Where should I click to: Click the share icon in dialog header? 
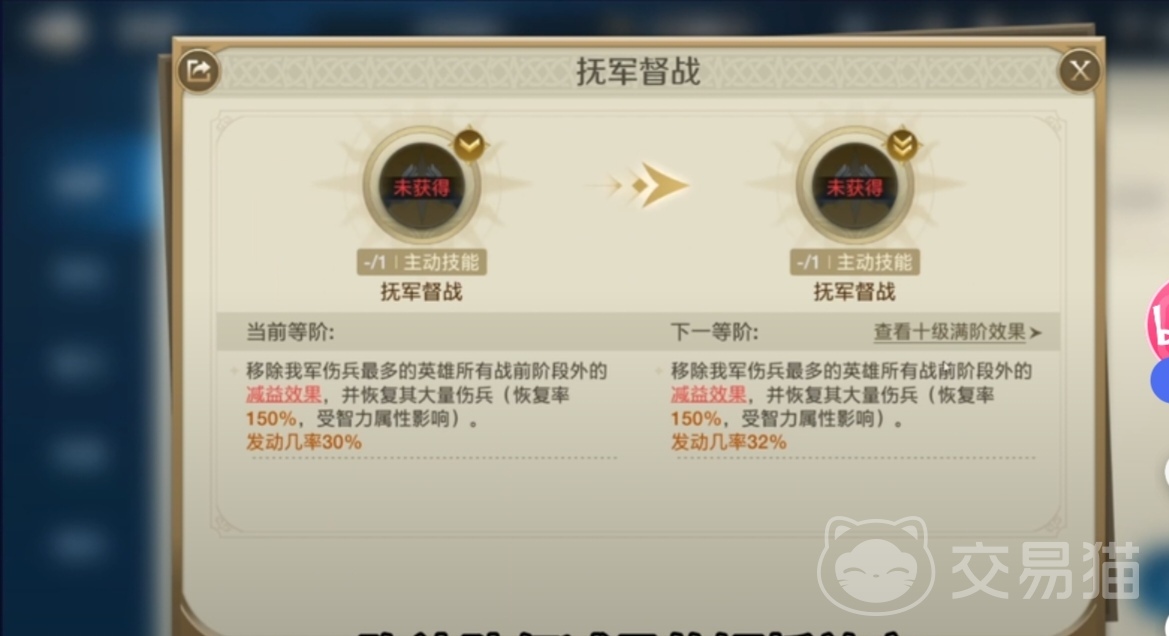pyautogui.click(x=198, y=71)
